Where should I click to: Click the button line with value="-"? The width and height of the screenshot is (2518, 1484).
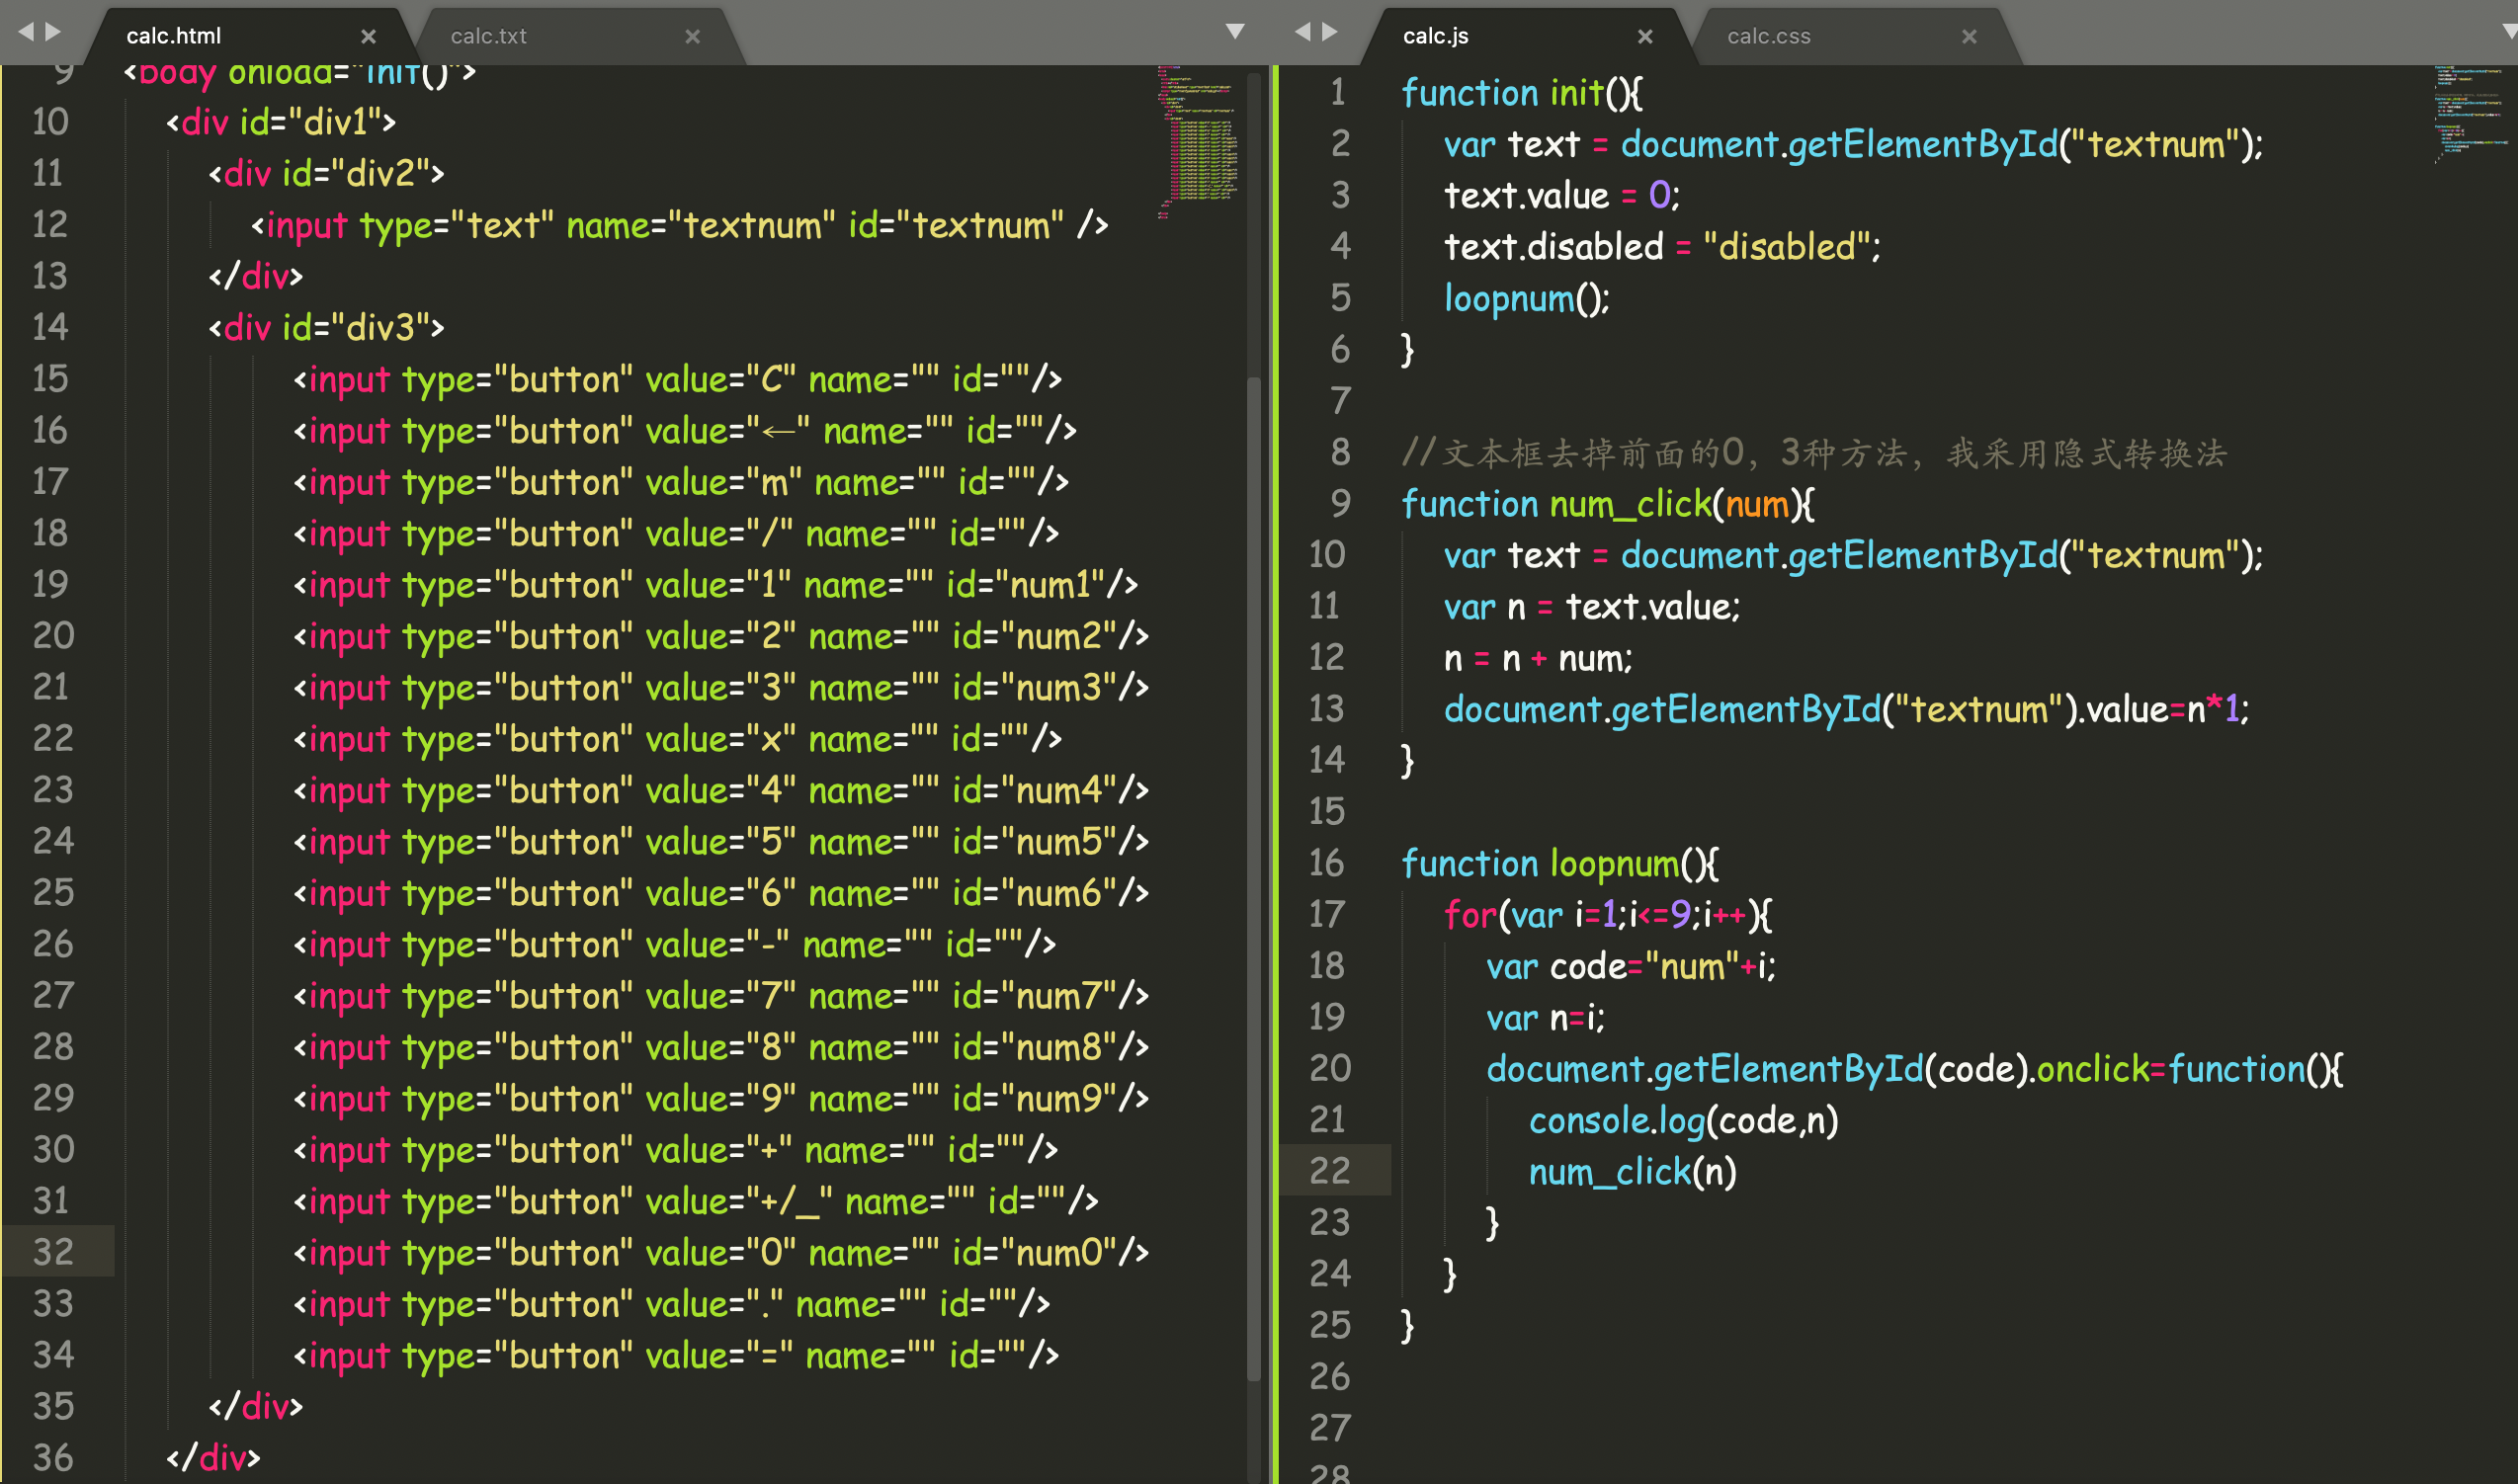click(674, 945)
